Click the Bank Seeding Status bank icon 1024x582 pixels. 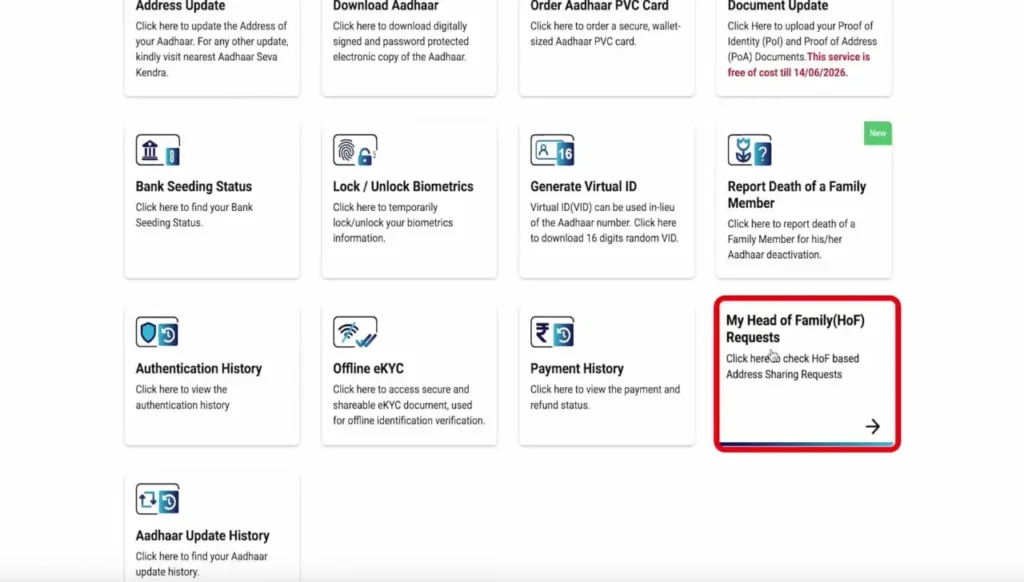click(157, 151)
